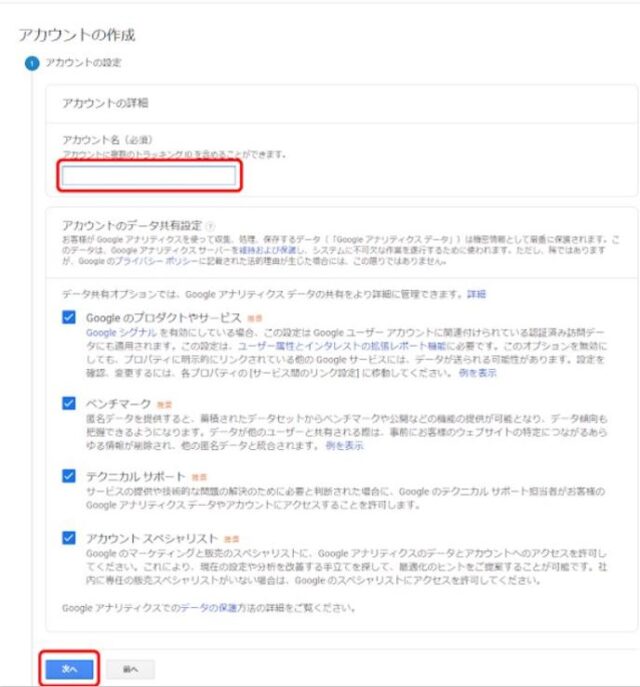Open help icon beside アカウントのデータ共有設定
Screen dimensions: 640x687
pyautogui.click(x=210, y=227)
